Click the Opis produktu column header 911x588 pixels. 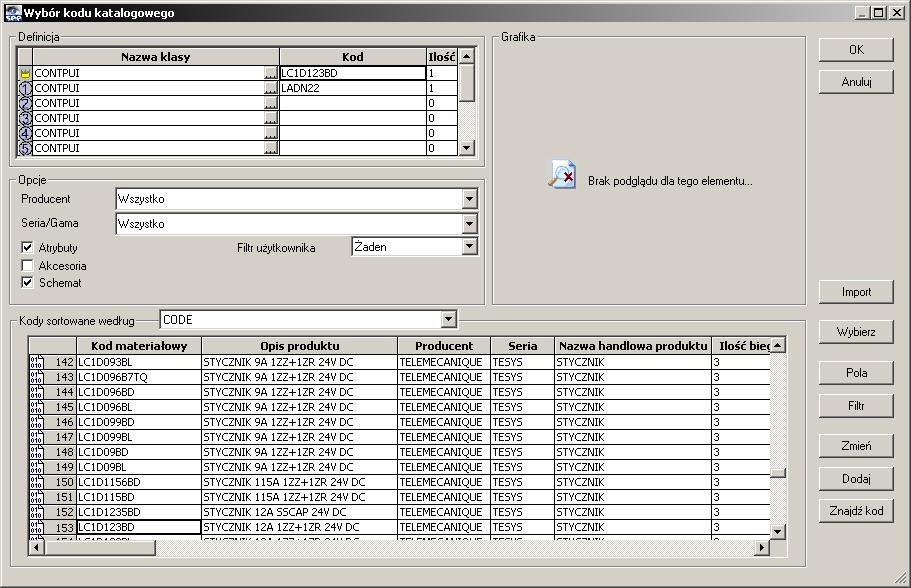300,346
